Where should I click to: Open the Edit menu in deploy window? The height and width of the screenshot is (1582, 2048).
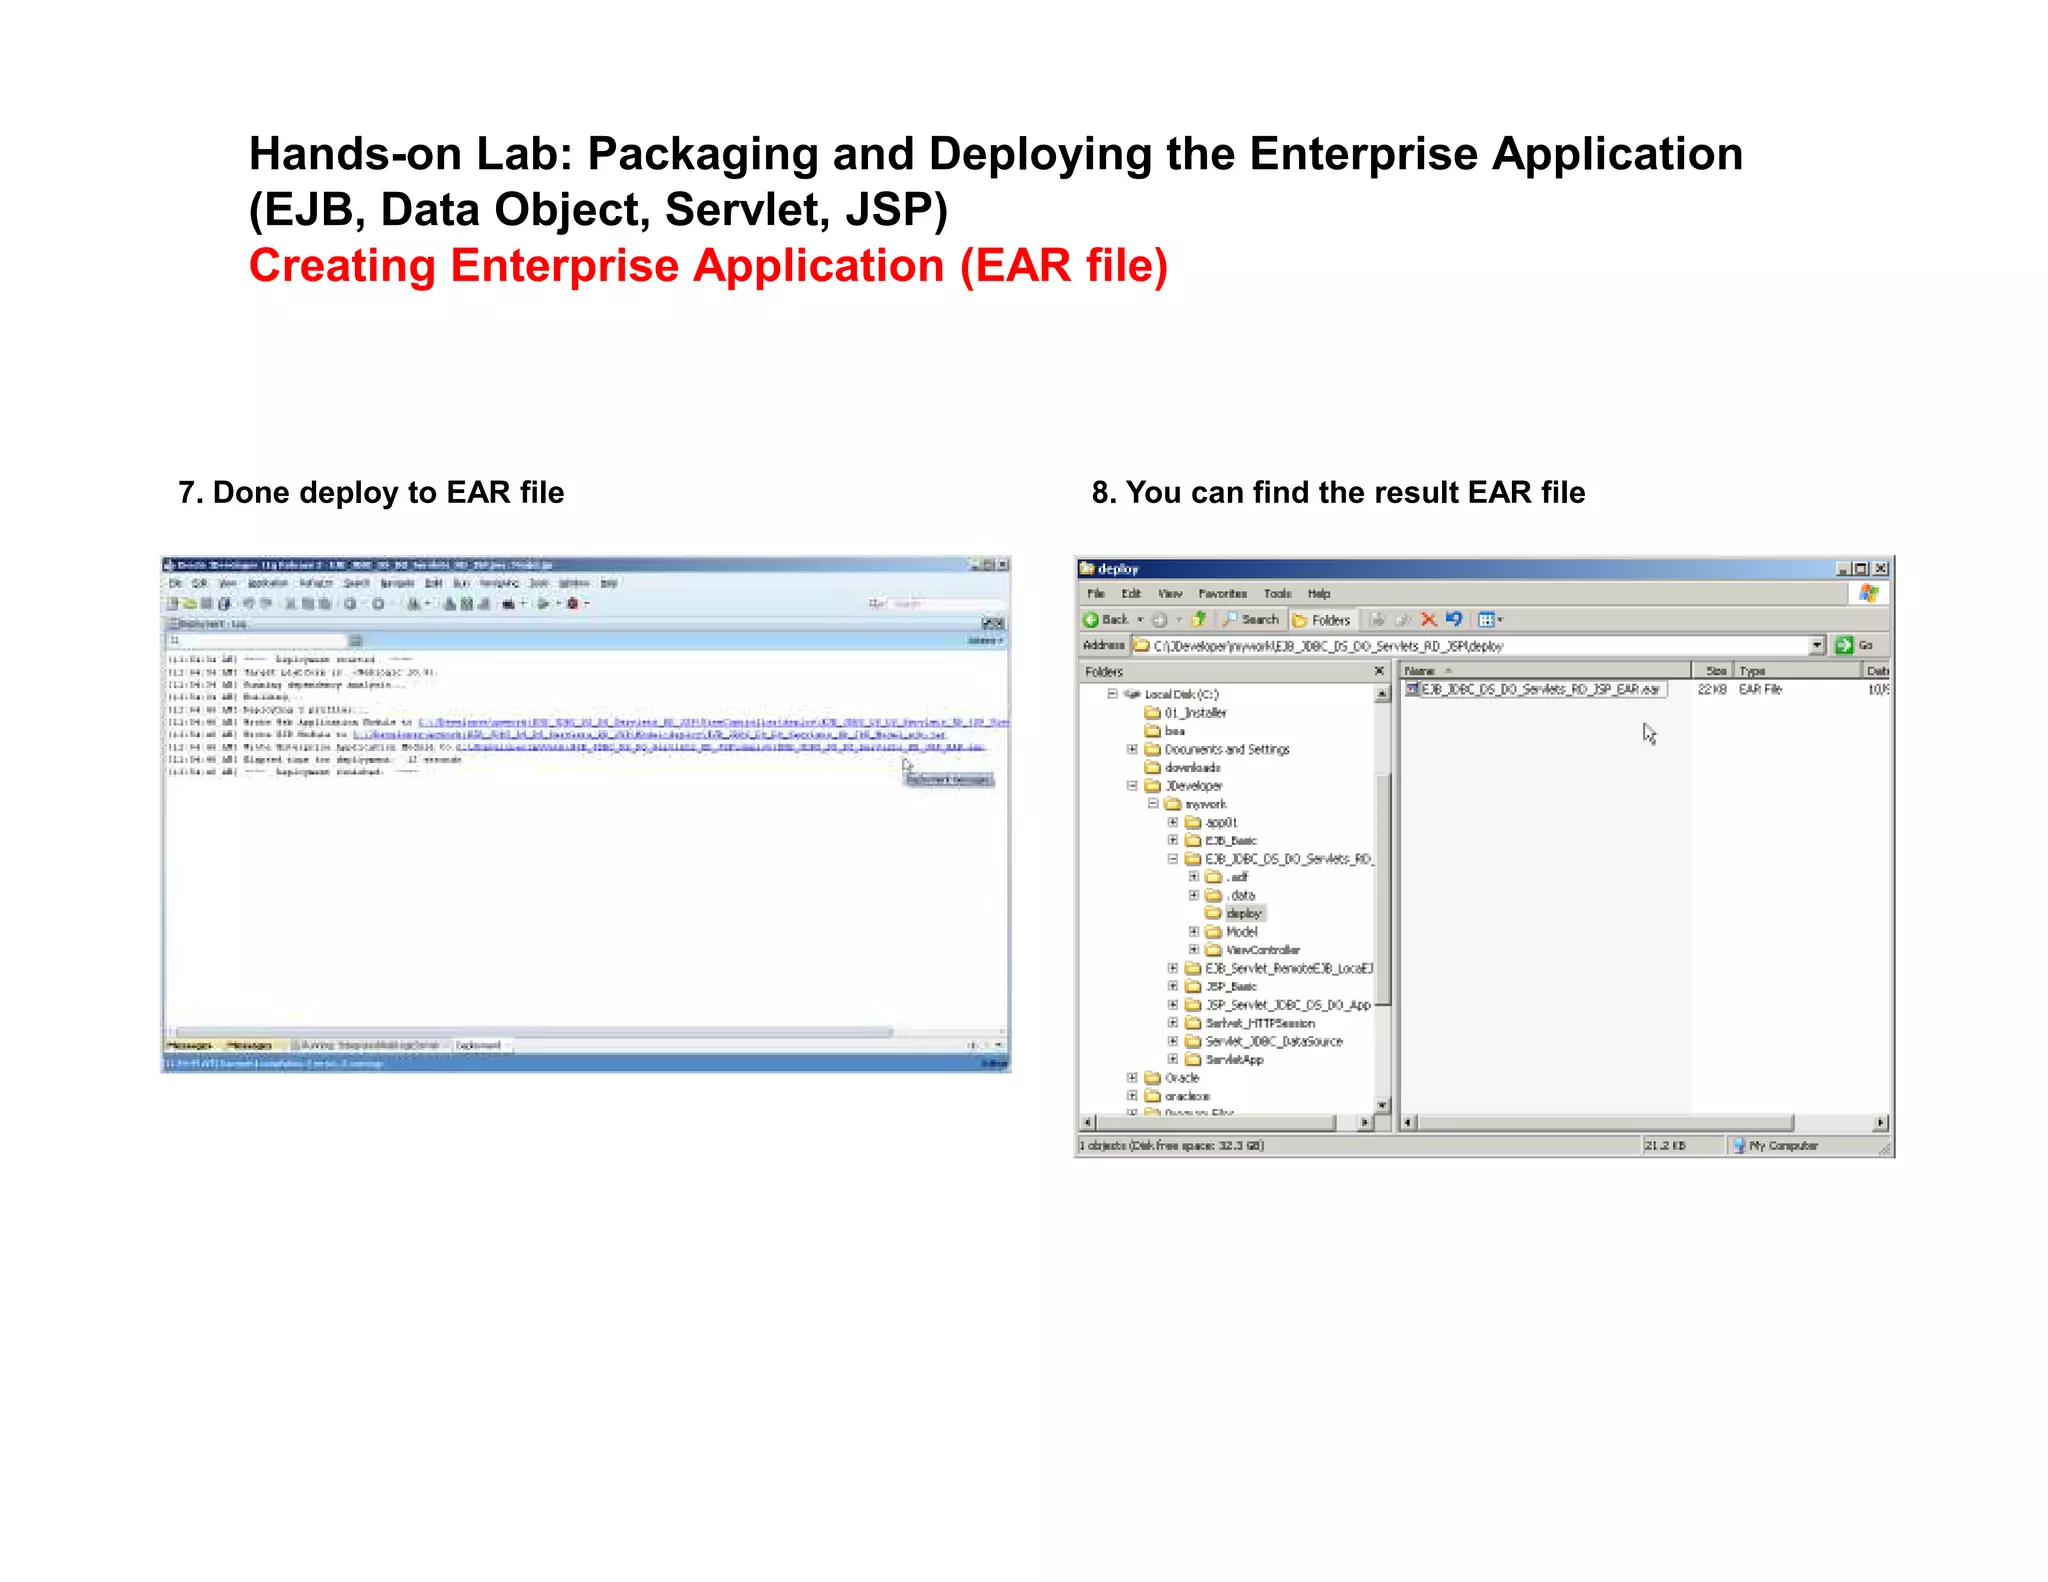tap(1131, 594)
